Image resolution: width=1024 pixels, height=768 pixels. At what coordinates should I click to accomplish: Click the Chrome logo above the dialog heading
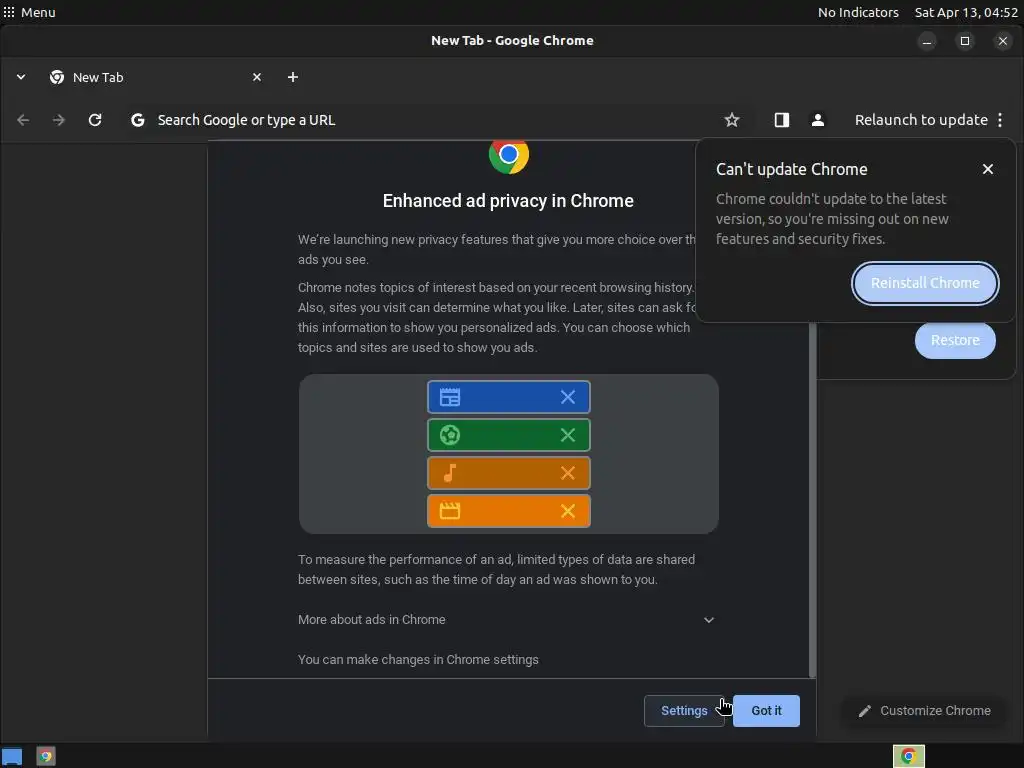pos(509,155)
